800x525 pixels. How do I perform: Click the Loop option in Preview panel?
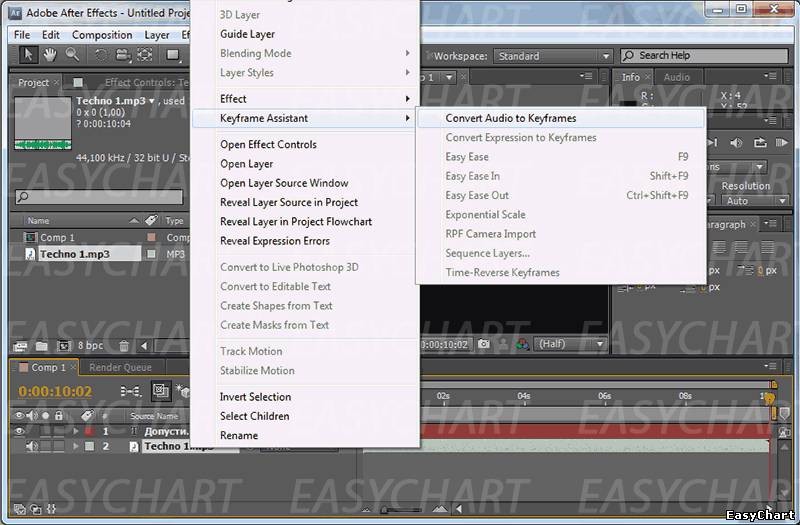coord(760,143)
